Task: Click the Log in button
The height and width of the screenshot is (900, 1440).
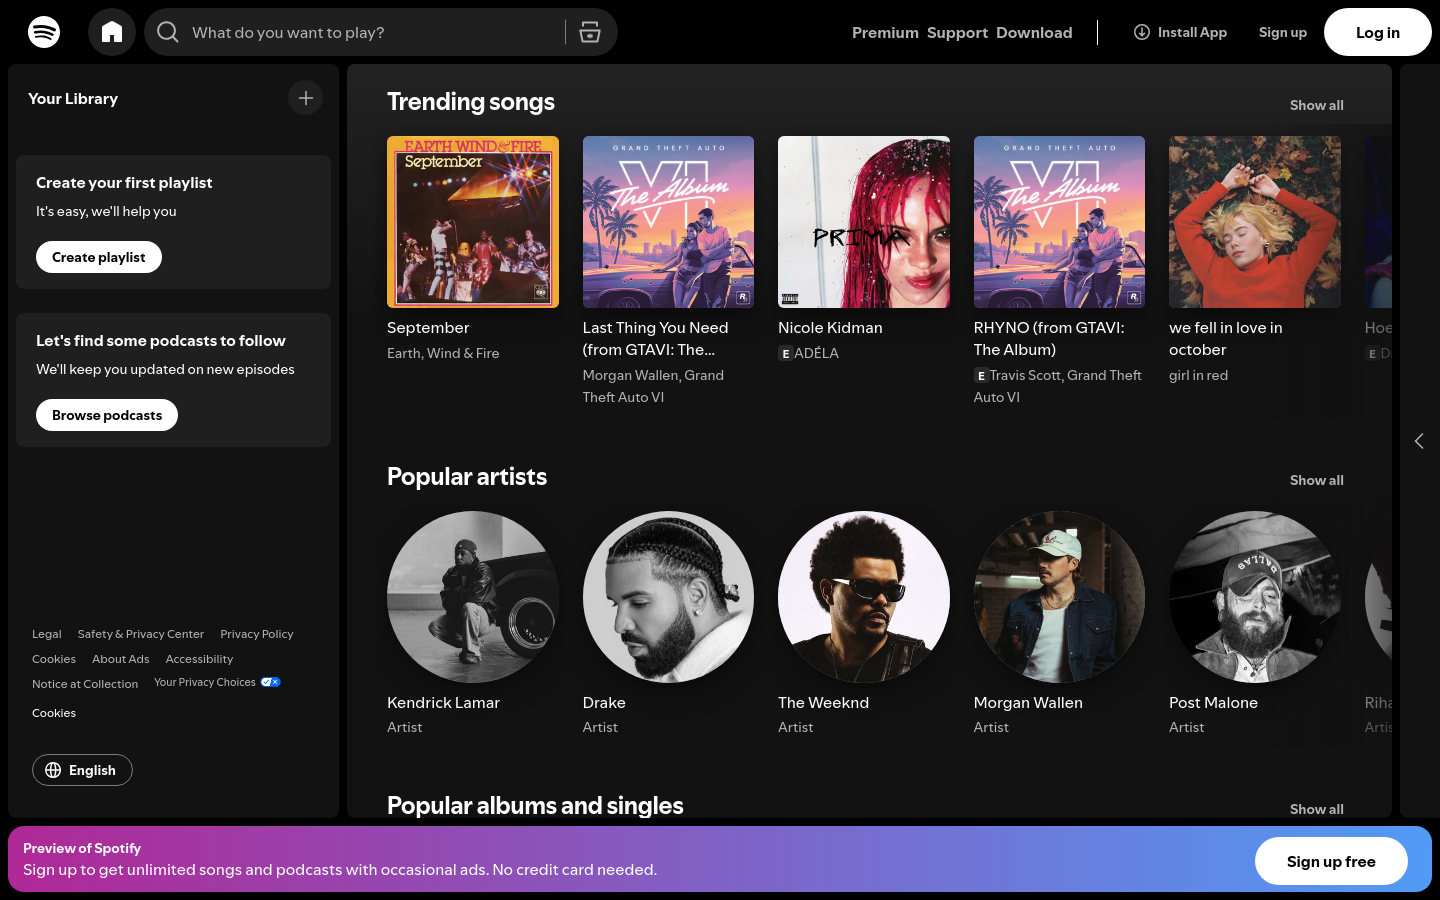Action: coord(1378,32)
